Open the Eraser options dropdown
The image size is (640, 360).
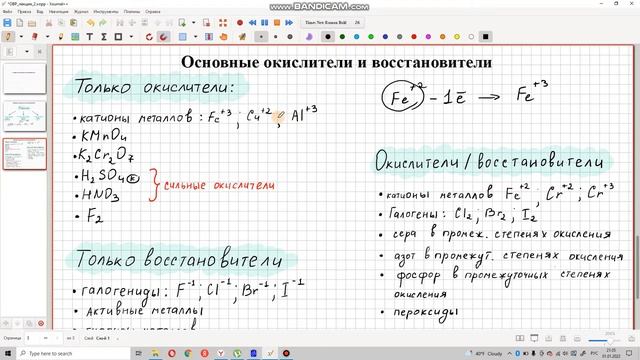pyautogui.click(x=47, y=37)
